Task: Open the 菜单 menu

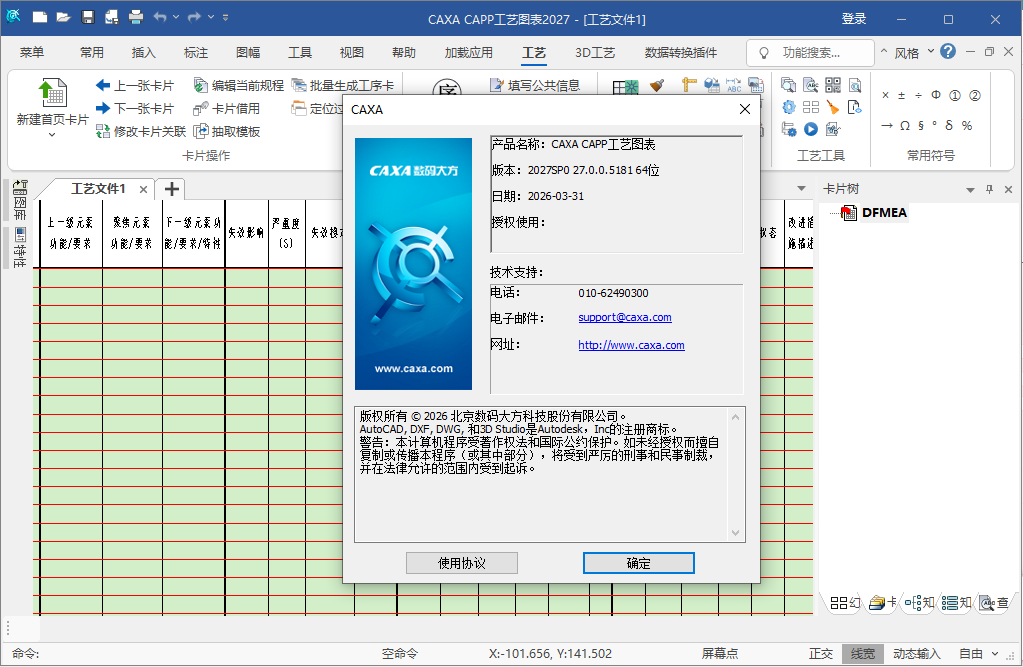Action: [31, 53]
